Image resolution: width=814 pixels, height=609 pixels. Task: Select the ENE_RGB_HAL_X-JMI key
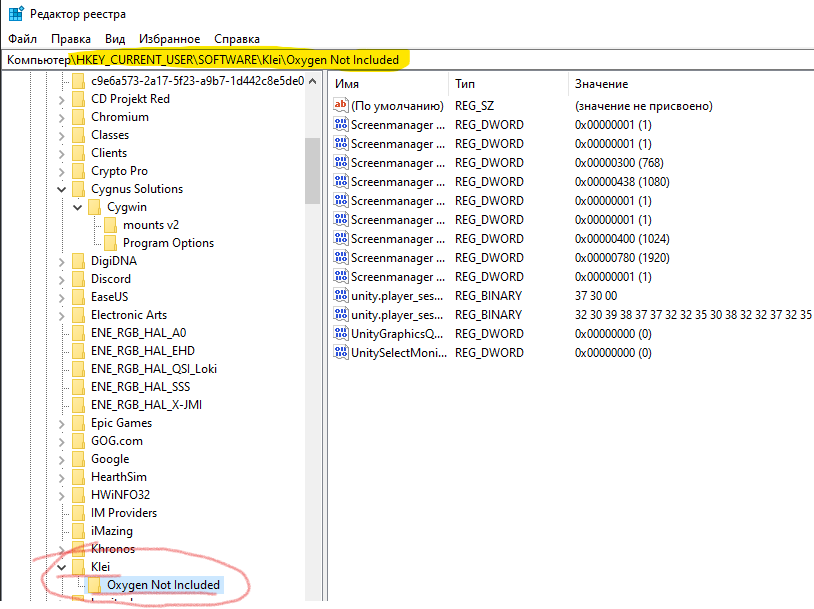click(146, 404)
